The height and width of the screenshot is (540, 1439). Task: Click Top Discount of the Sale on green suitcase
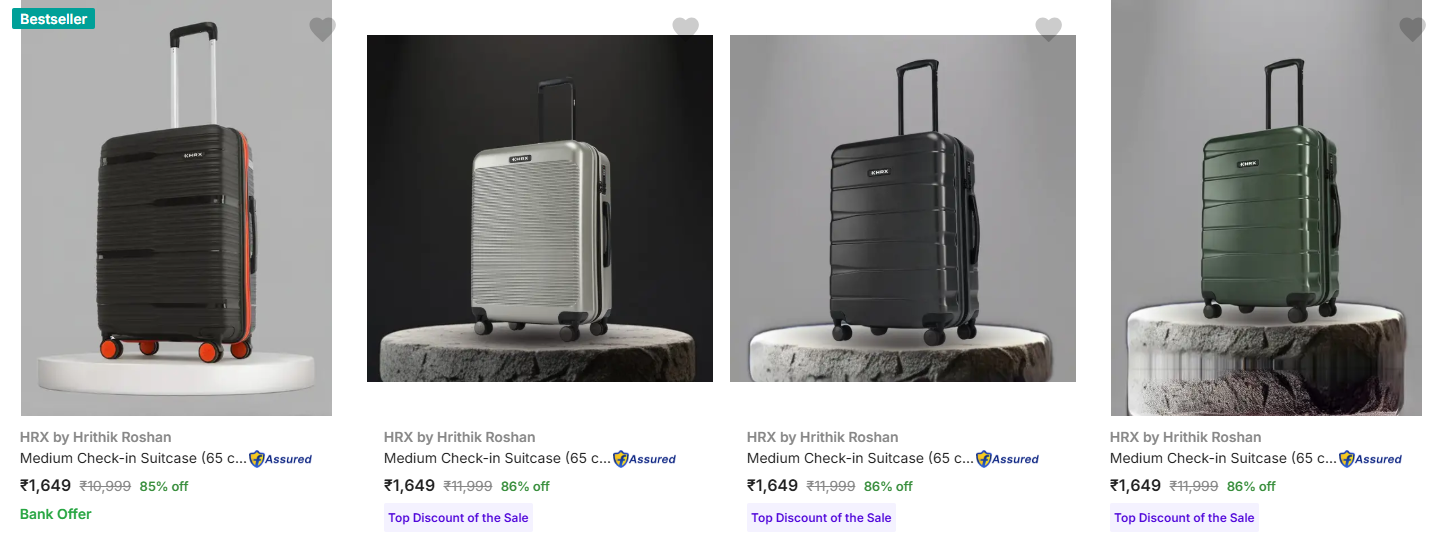click(x=1184, y=518)
